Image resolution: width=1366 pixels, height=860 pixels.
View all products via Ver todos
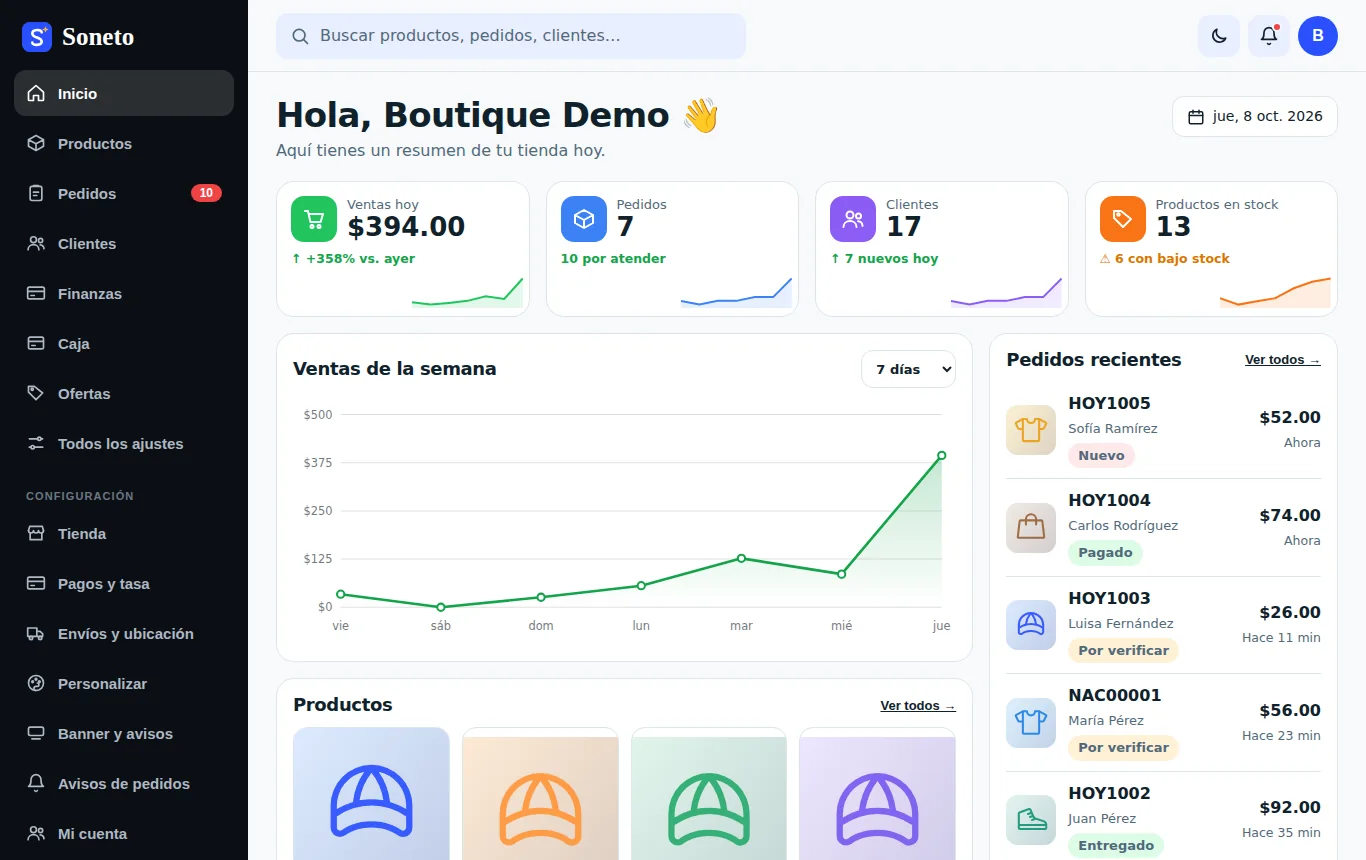918,706
